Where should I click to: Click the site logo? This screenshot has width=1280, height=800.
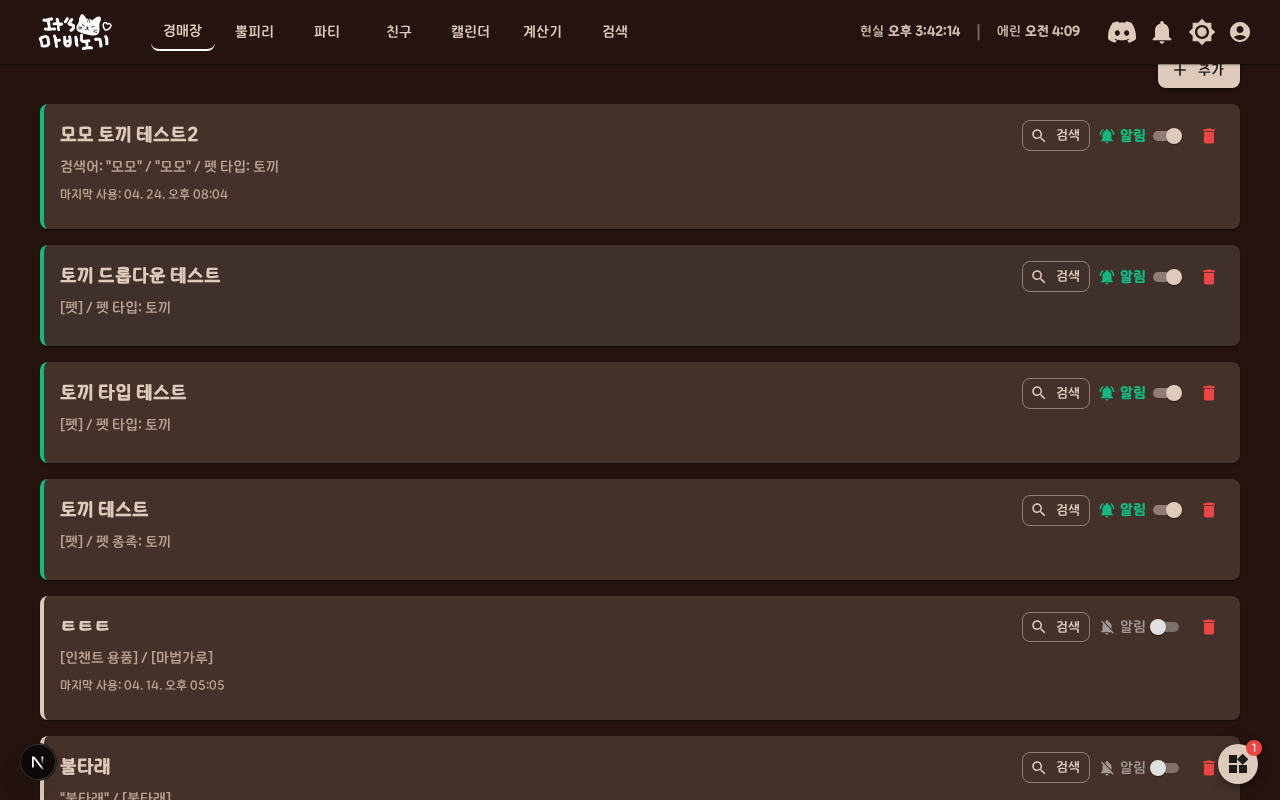tap(75, 32)
